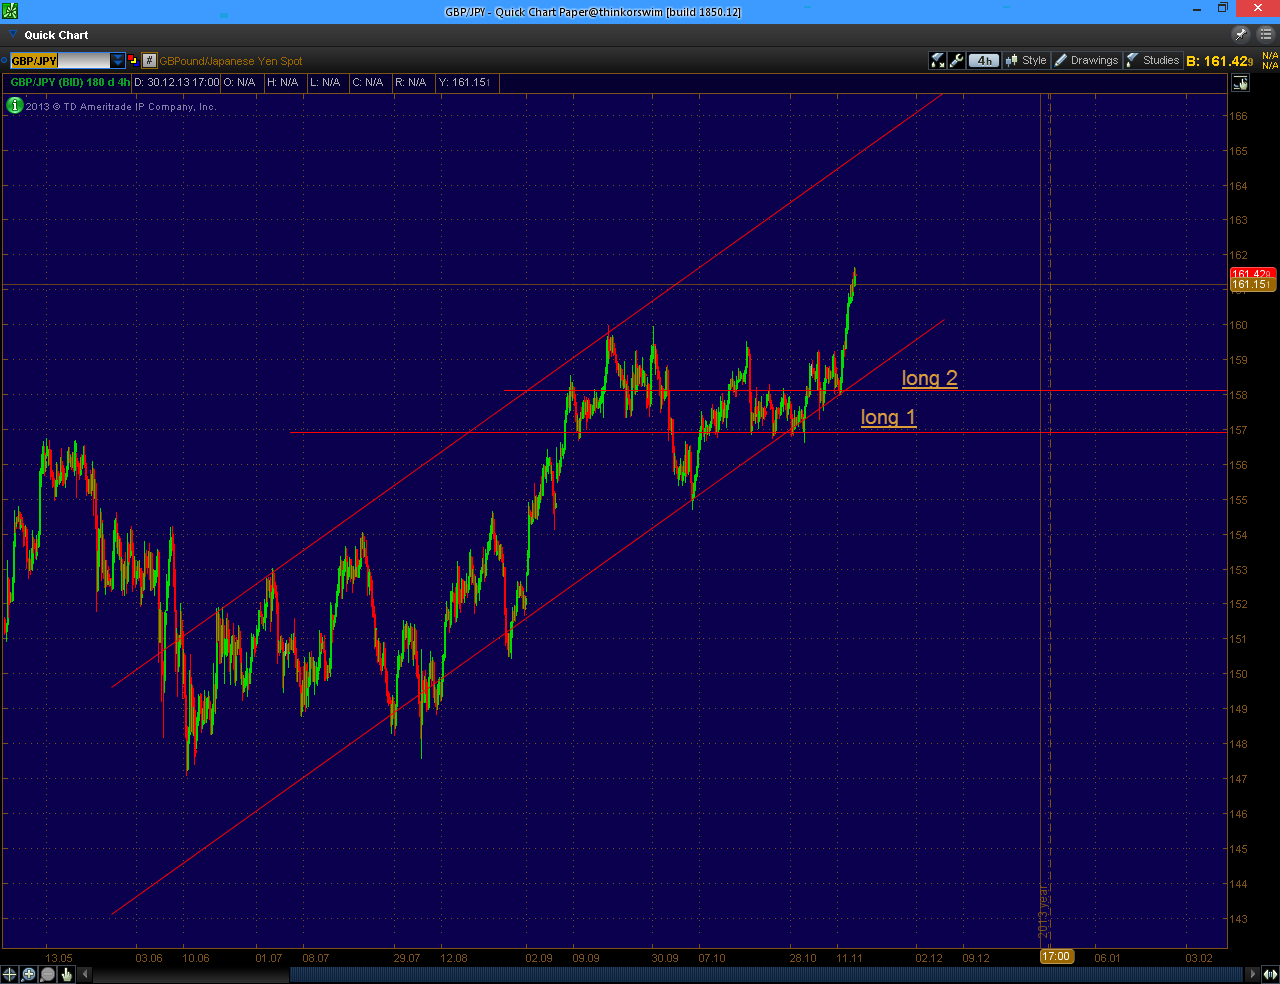The image size is (1280, 984).
Task: Toggle the price axis drawing hand icon
Action: coord(1240,83)
